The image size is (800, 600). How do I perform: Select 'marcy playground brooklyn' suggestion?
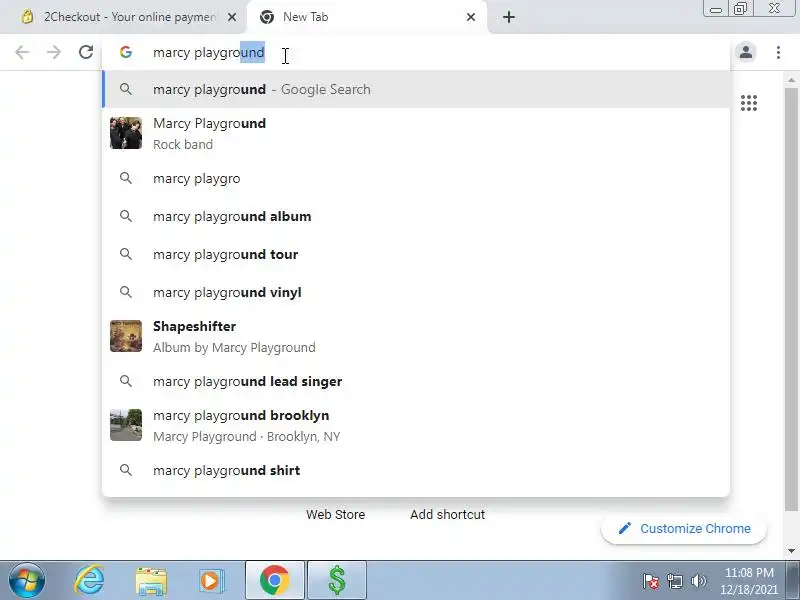tap(416, 425)
